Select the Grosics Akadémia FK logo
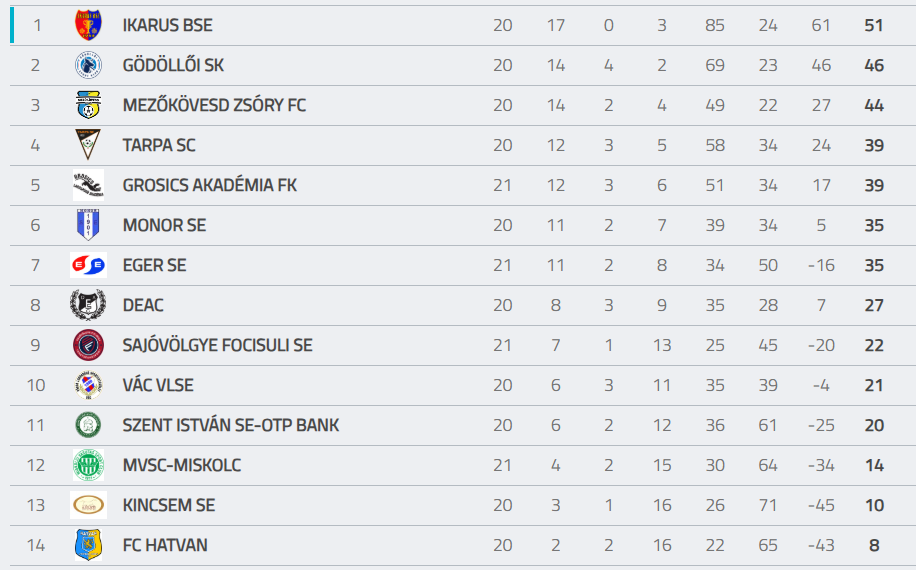Viewport: 916px width, 570px height. point(88,185)
